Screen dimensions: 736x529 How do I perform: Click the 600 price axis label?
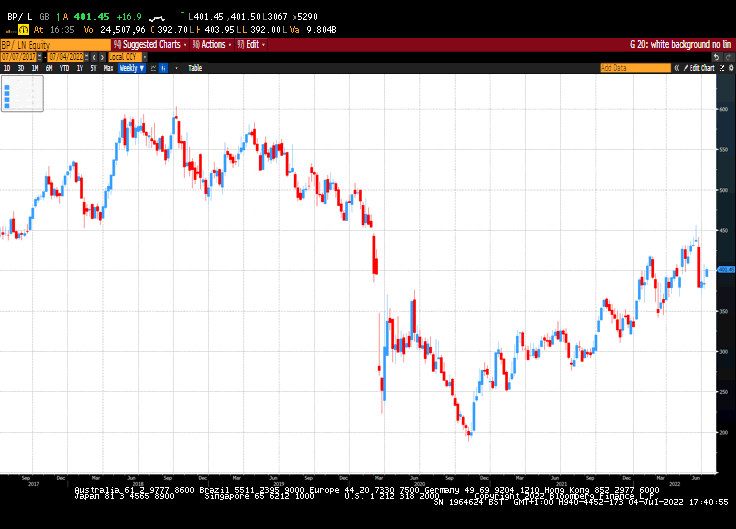(724, 109)
